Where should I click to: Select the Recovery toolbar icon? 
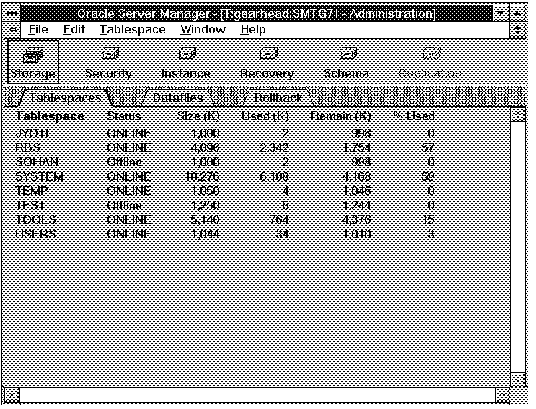pos(268,63)
